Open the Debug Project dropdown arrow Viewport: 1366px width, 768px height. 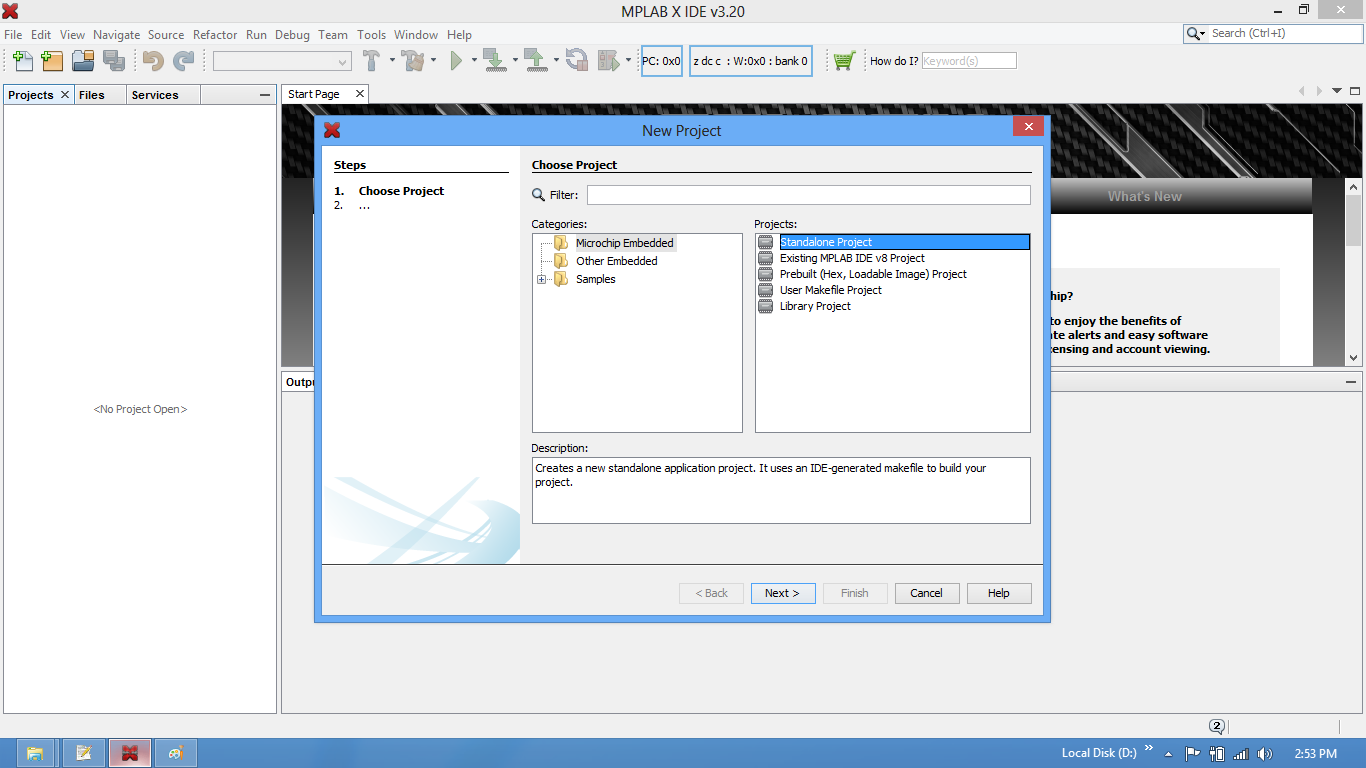click(x=628, y=60)
